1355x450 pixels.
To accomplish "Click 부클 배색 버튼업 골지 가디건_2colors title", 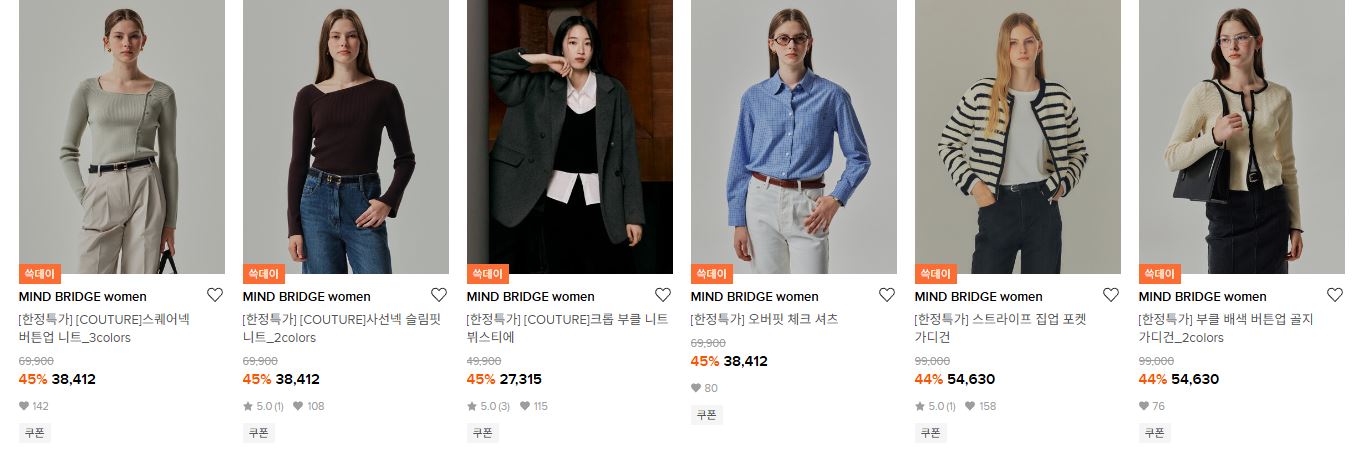I will point(1226,329).
